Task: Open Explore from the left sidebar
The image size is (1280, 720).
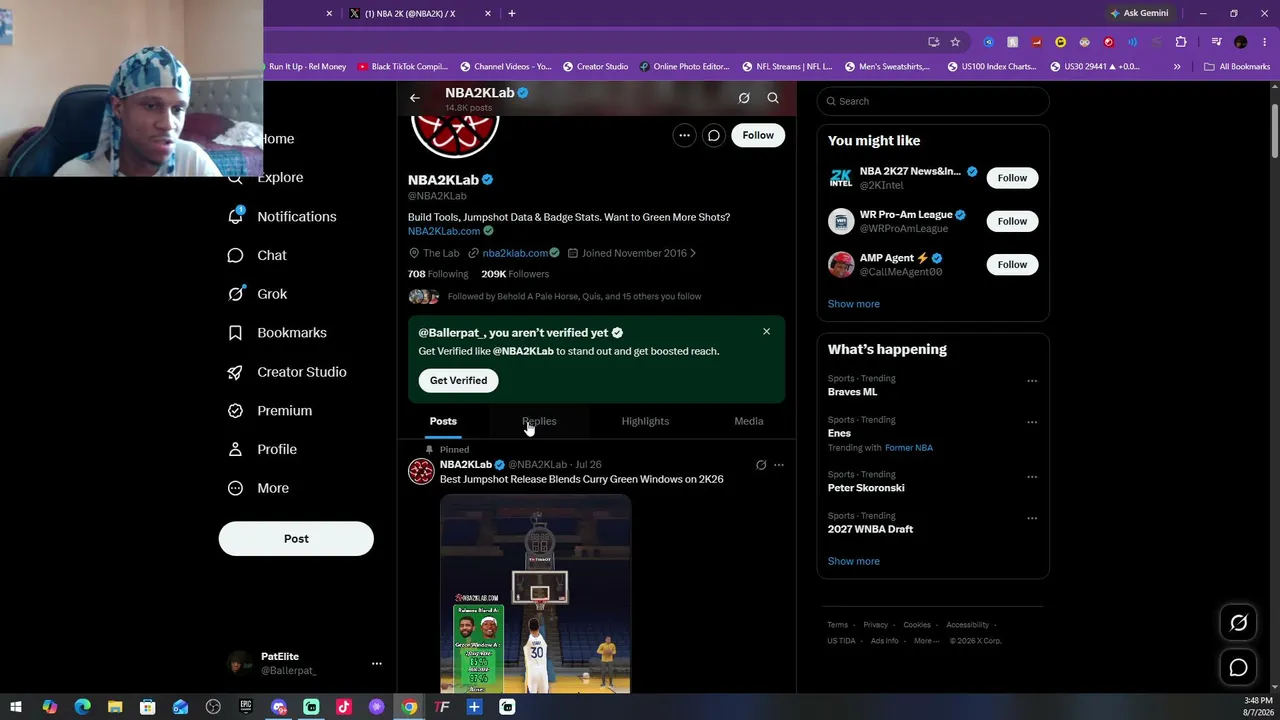Action: [280, 177]
